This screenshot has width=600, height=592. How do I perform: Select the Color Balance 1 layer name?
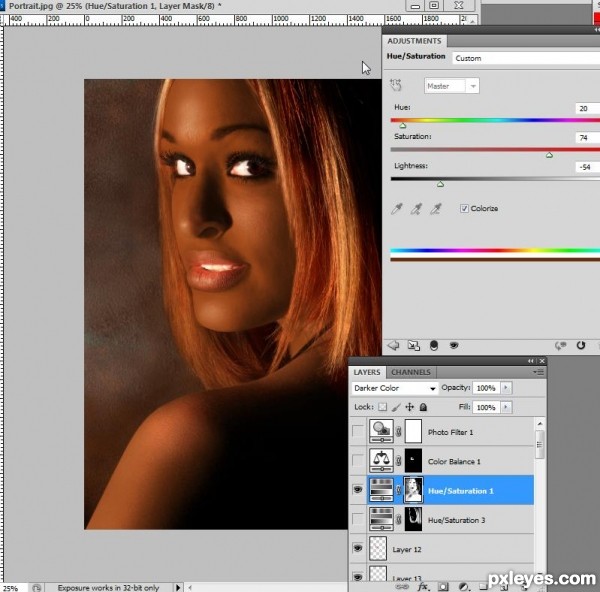[x=454, y=461]
